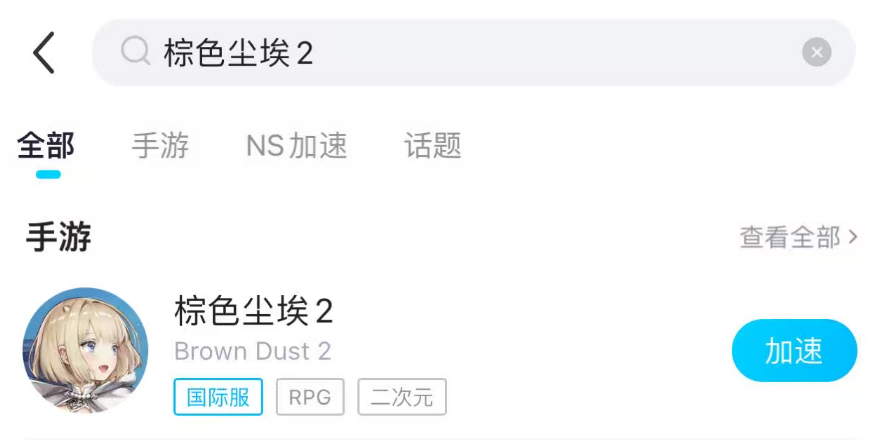The image size is (882, 444).
Task: Focus the search text 棕色尘埃 2 in the search bar
Action: click(238, 53)
